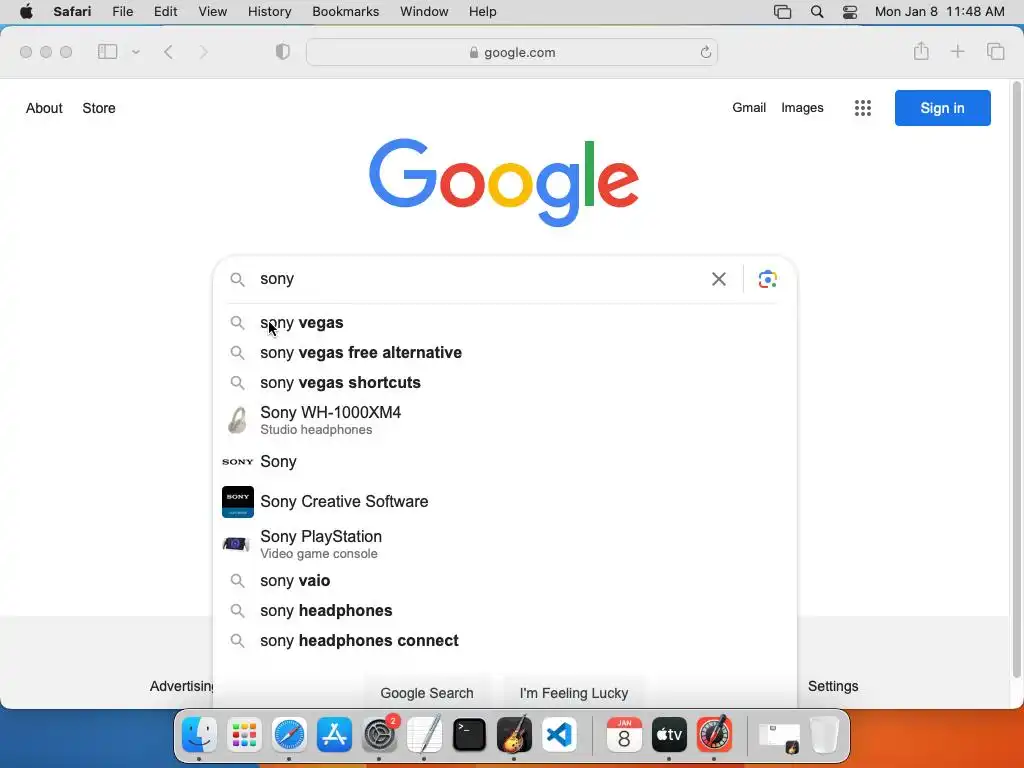Open a new tab with plus icon
This screenshot has height=768, width=1024.
pyautogui.click(x=957, y=51)
